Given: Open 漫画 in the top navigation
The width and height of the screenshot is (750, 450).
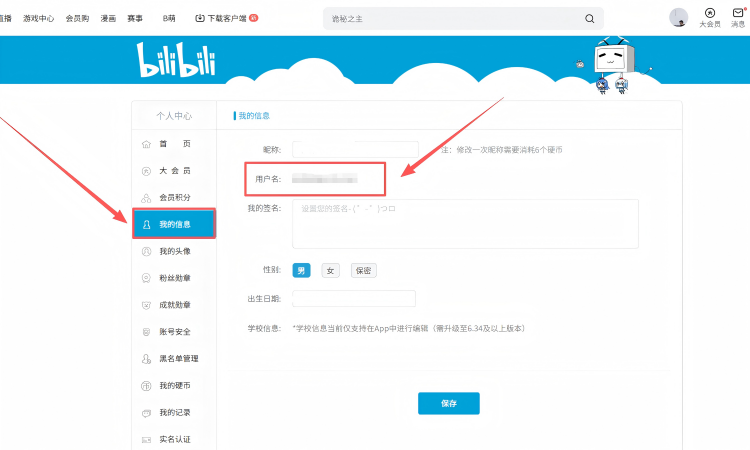Looking at the screenshot, I should pyautogui.click(x=108, y=18).
